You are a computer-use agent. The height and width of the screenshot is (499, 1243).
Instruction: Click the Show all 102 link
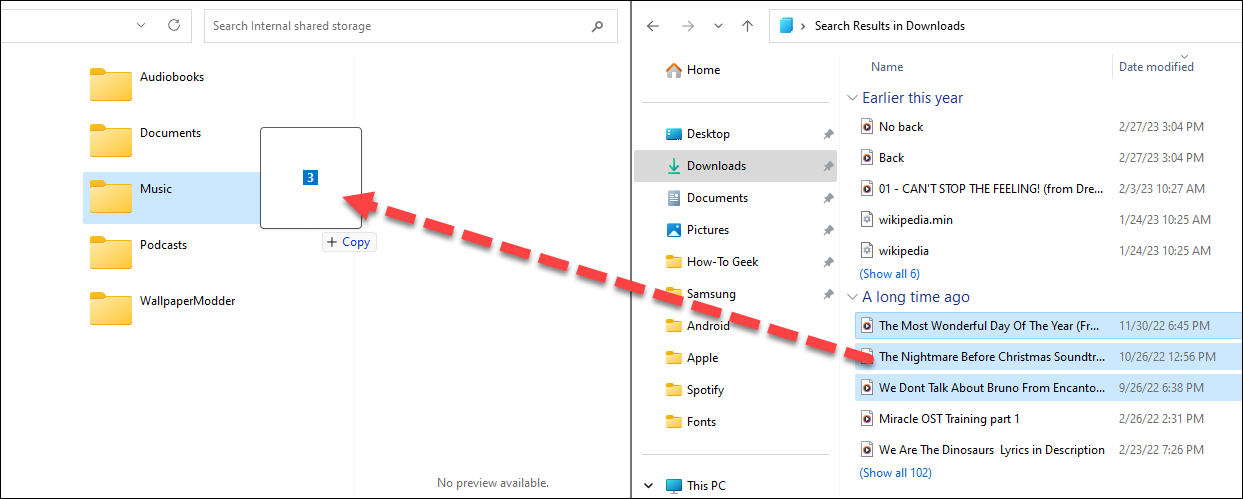click(x=895, y=473)
